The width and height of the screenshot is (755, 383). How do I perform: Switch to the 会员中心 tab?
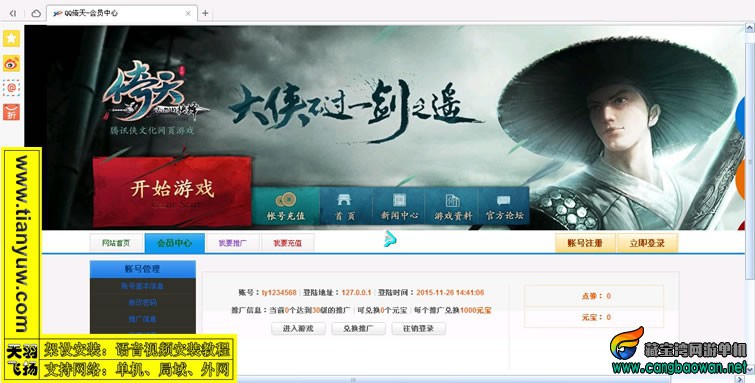coord(174,243)
